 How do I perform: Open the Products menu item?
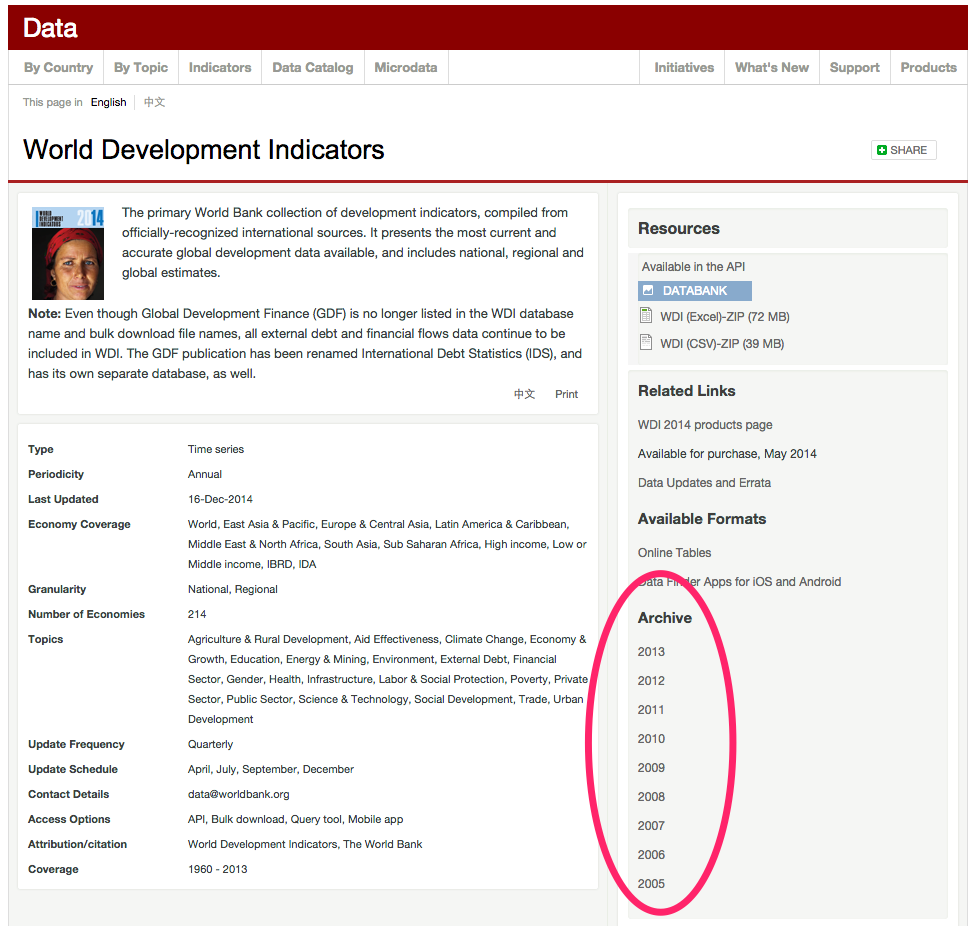(x=928, y=67)
